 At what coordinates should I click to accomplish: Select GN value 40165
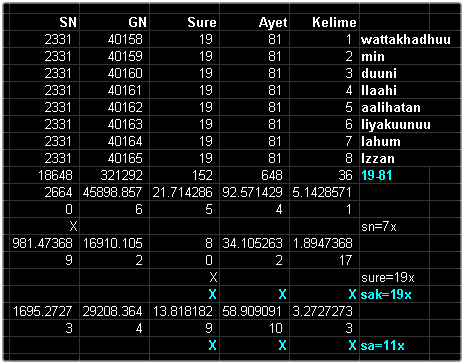click(x=125, y=158)
